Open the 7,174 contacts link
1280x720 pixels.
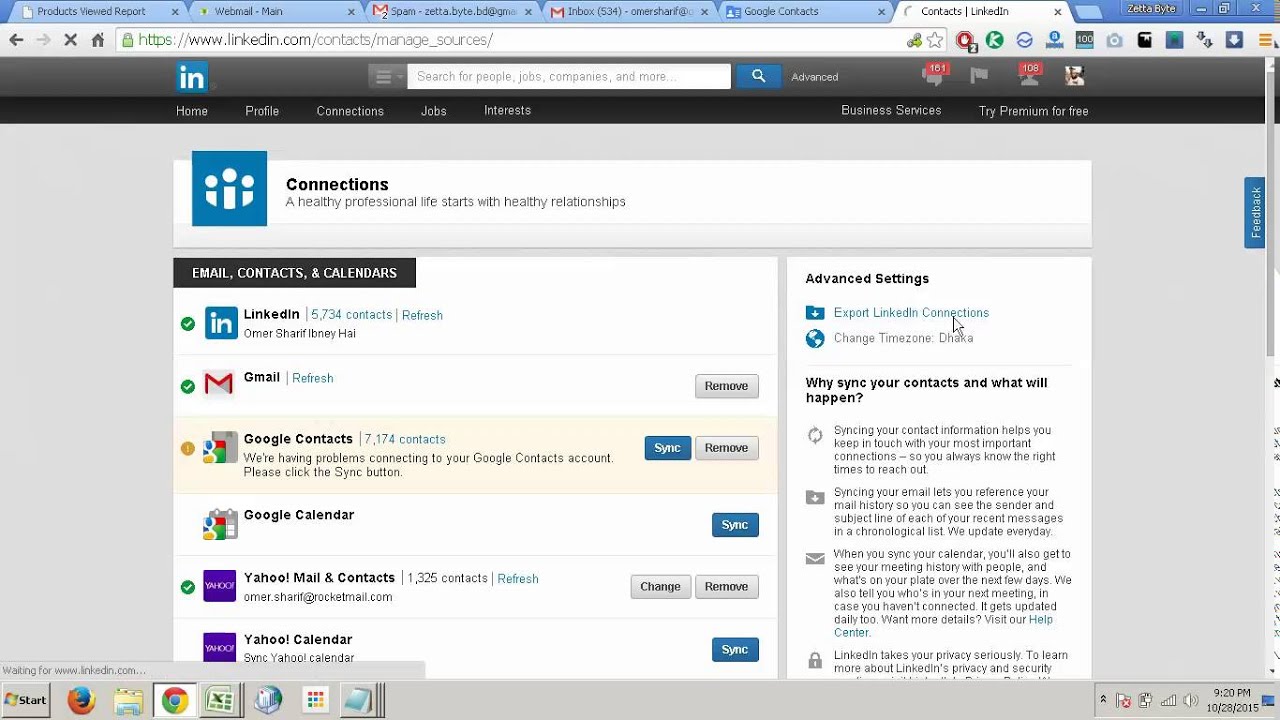tap(405, 439)
